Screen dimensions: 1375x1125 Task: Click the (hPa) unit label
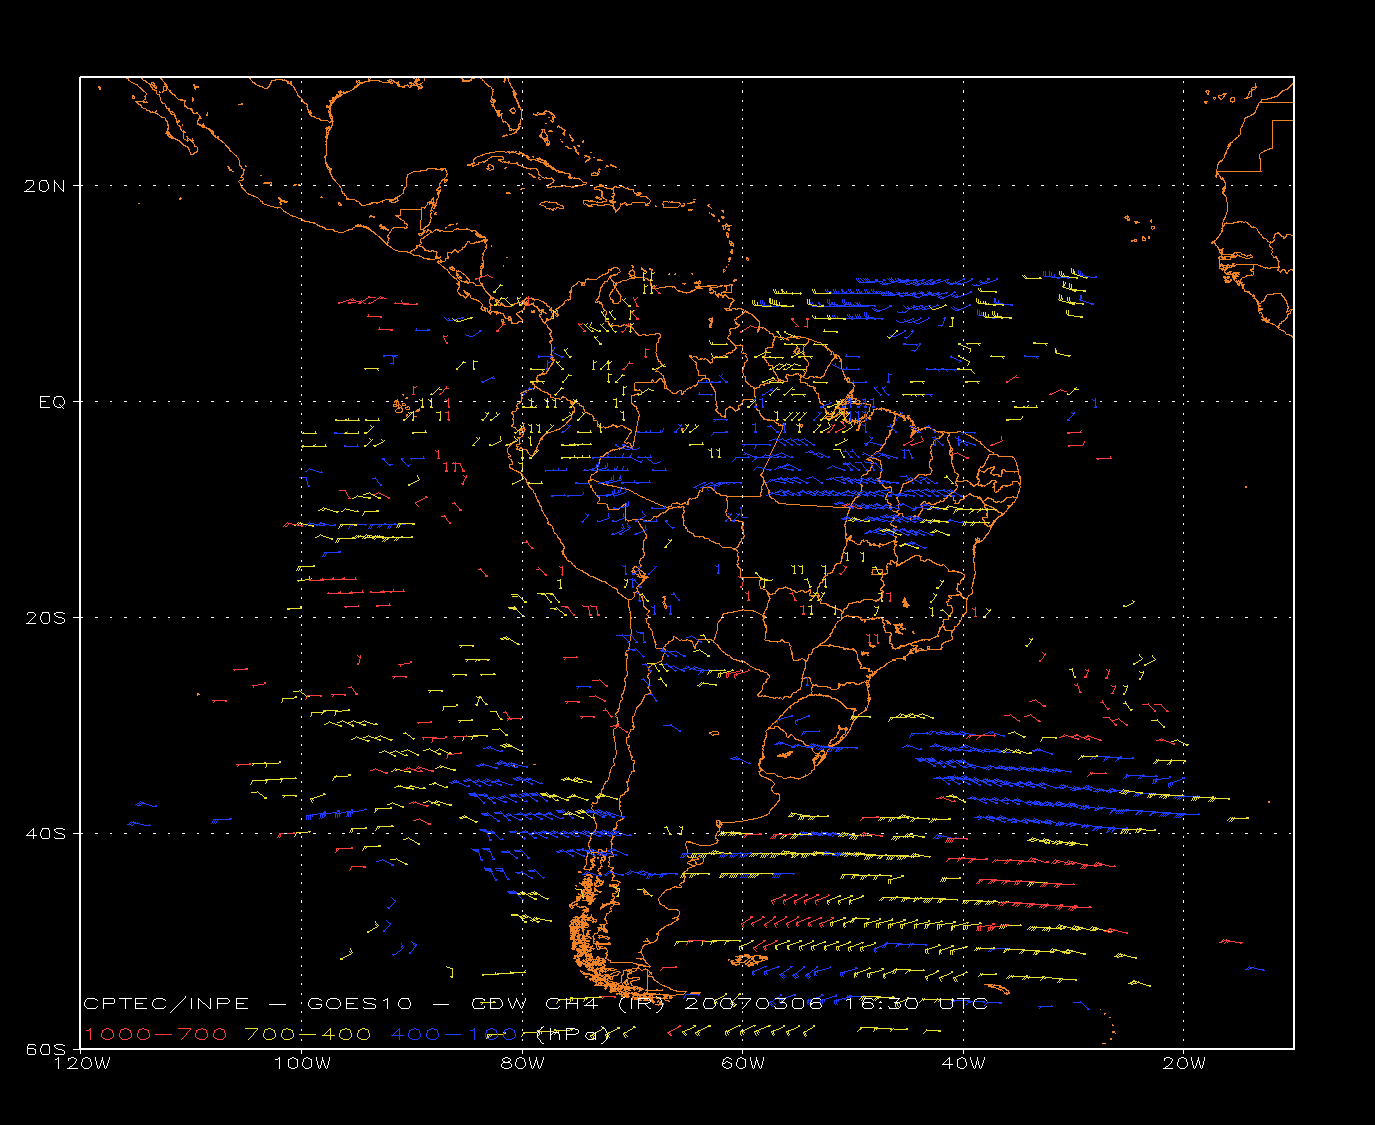(573, 1035)
